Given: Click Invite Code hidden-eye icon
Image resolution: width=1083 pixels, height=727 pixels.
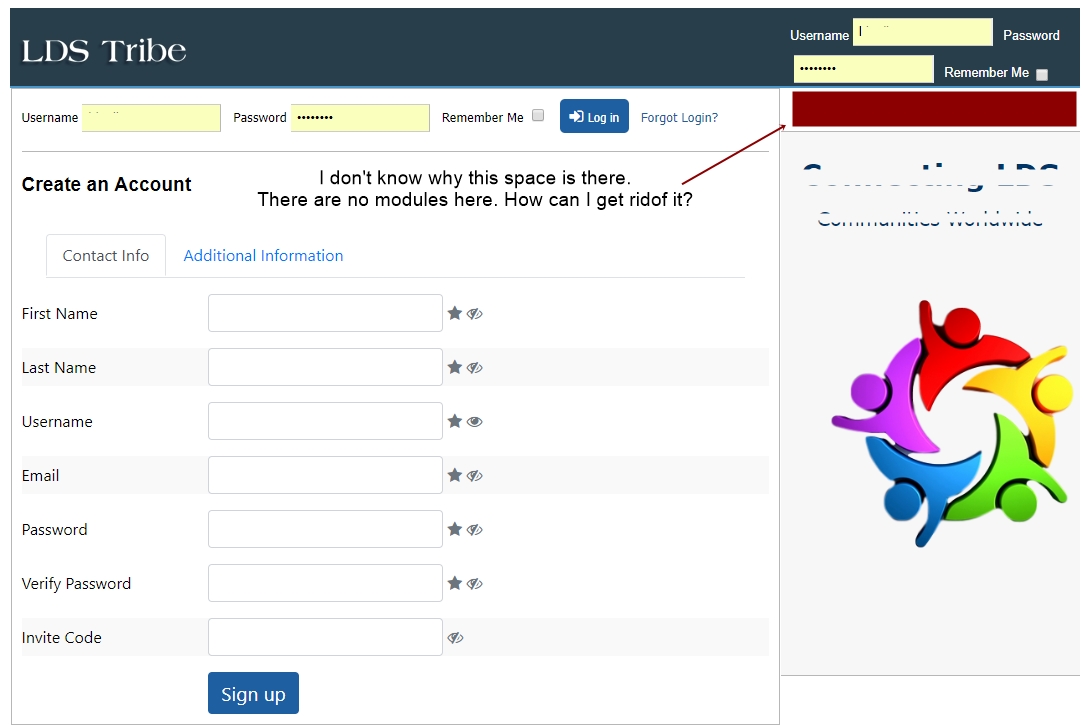Looking at the screenshot, I should click(x=455, y=637).
